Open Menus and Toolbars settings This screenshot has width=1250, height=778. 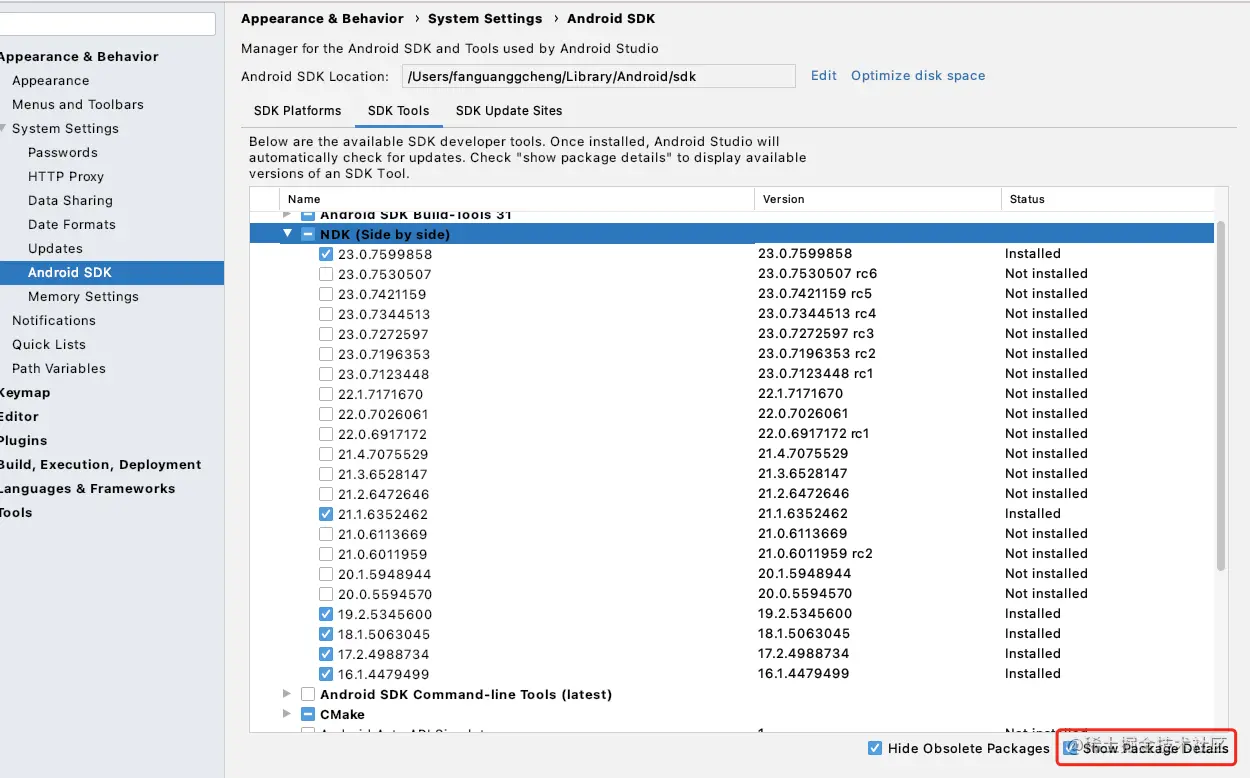(x=78, y=105)
